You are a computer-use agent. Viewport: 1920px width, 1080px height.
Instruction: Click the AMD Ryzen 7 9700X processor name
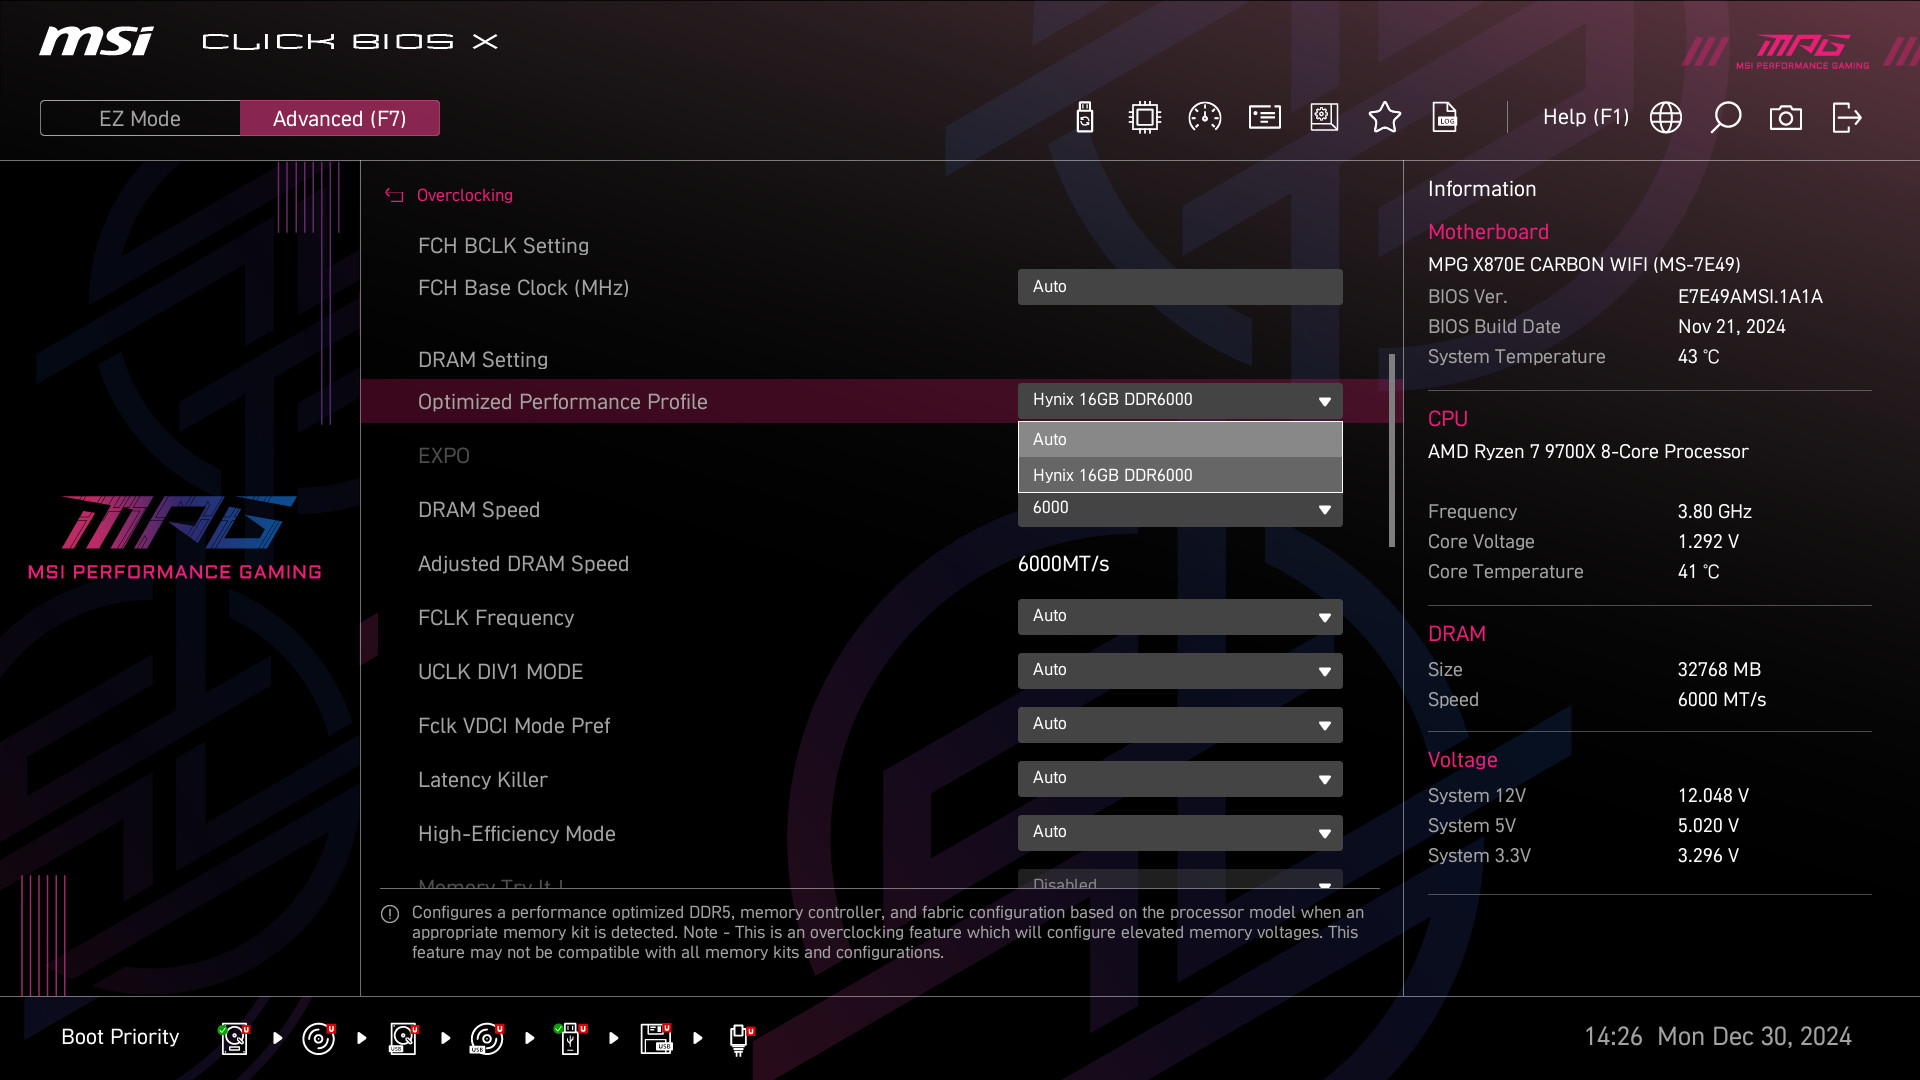(1588, 452)
